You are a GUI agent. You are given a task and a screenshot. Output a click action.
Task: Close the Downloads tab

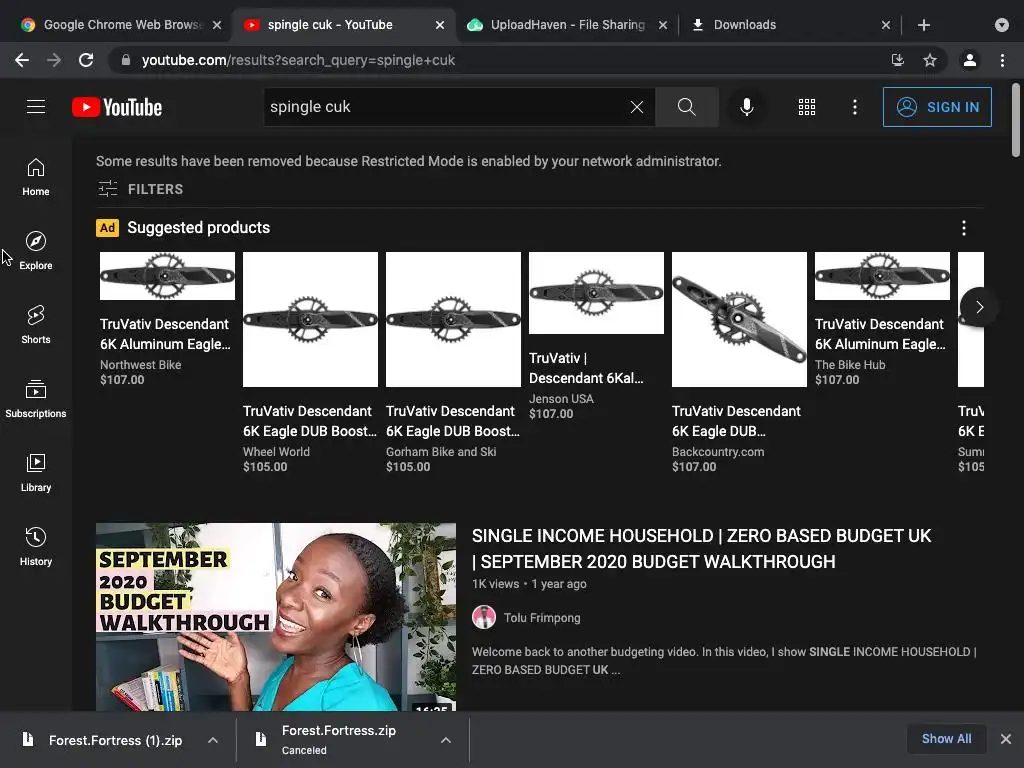tap(886, 25)
